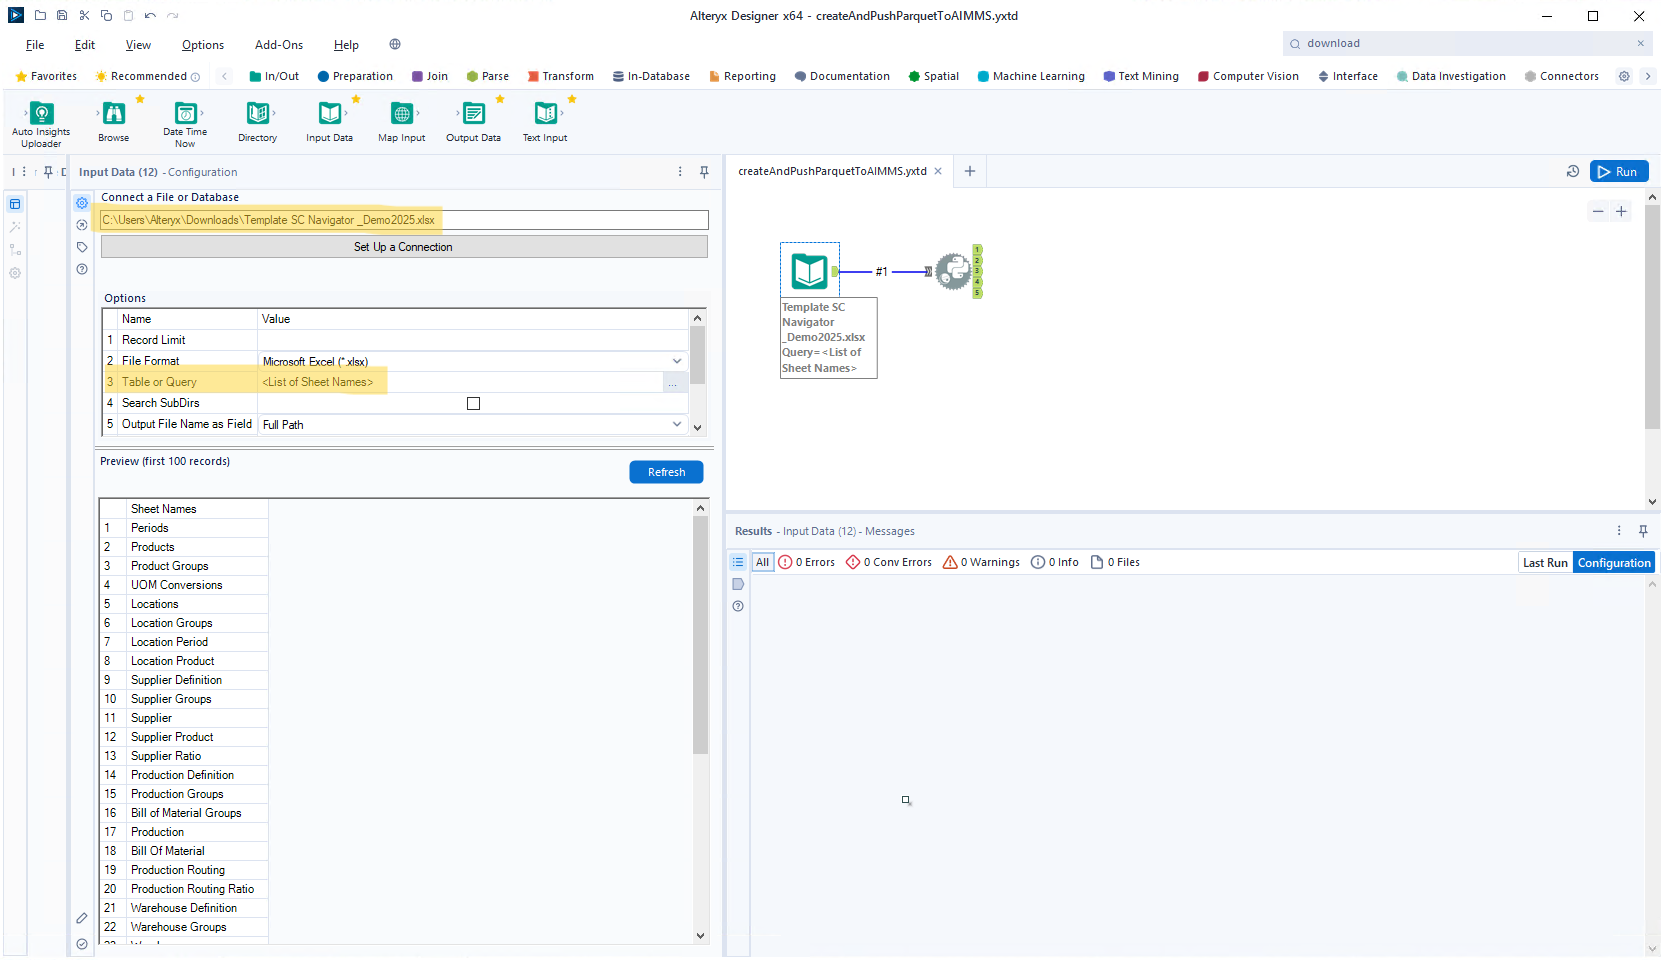The width and height of the screenshot is (1661, 960).
Task: Open configuration panel three-dot menu
Action: coord(680,172)
